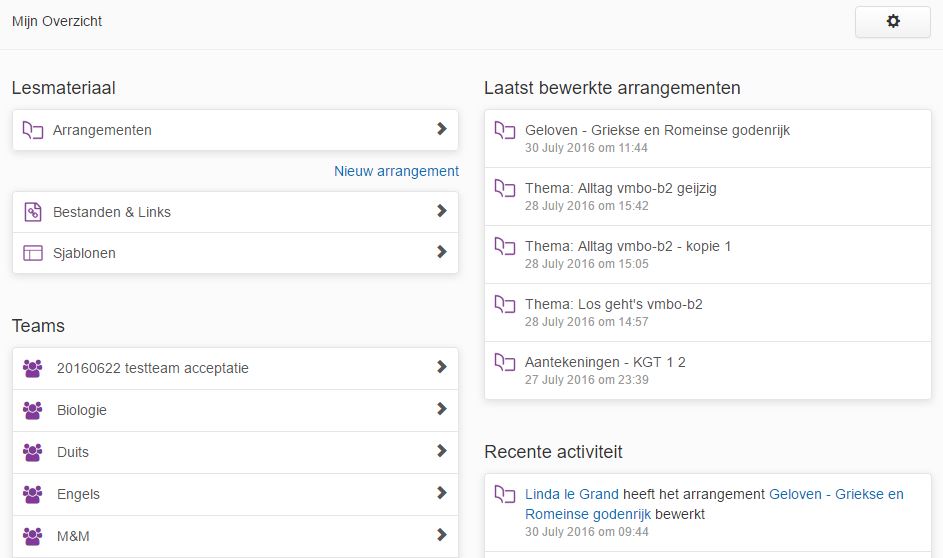The height and width of the screenshot is (558, 943).
Task: Create a Nieuw arrangement via link
Action: 396,171
